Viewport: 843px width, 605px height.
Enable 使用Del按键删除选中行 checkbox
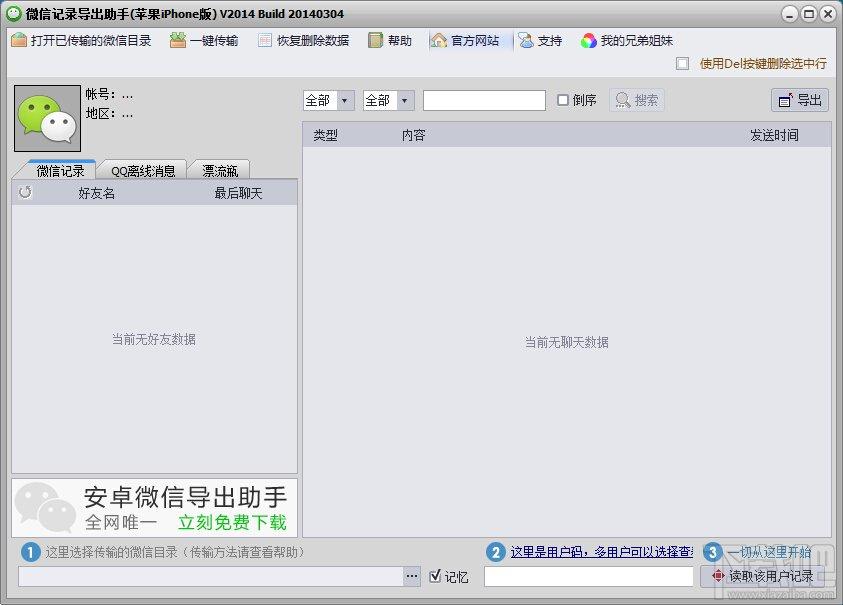683,63
